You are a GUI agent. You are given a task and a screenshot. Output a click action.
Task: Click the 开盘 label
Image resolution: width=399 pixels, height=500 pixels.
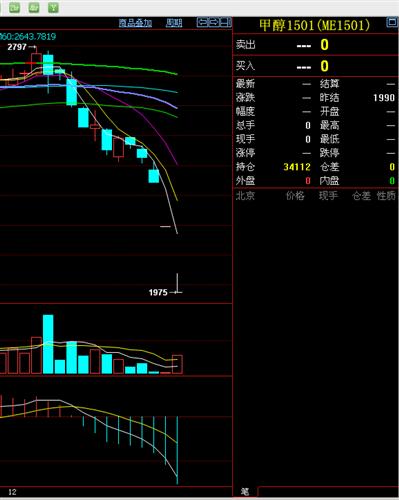tap(329, 111)
